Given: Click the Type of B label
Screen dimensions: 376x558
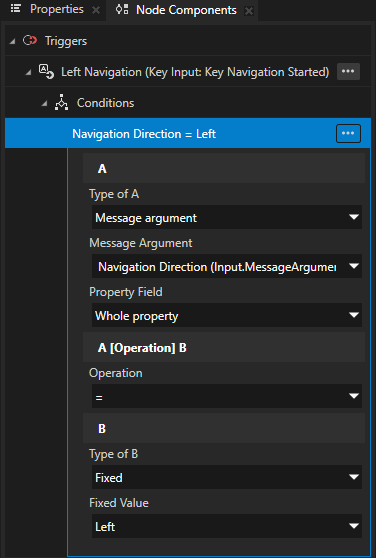Looking at the screenshot, I should [x=113, y=454].
